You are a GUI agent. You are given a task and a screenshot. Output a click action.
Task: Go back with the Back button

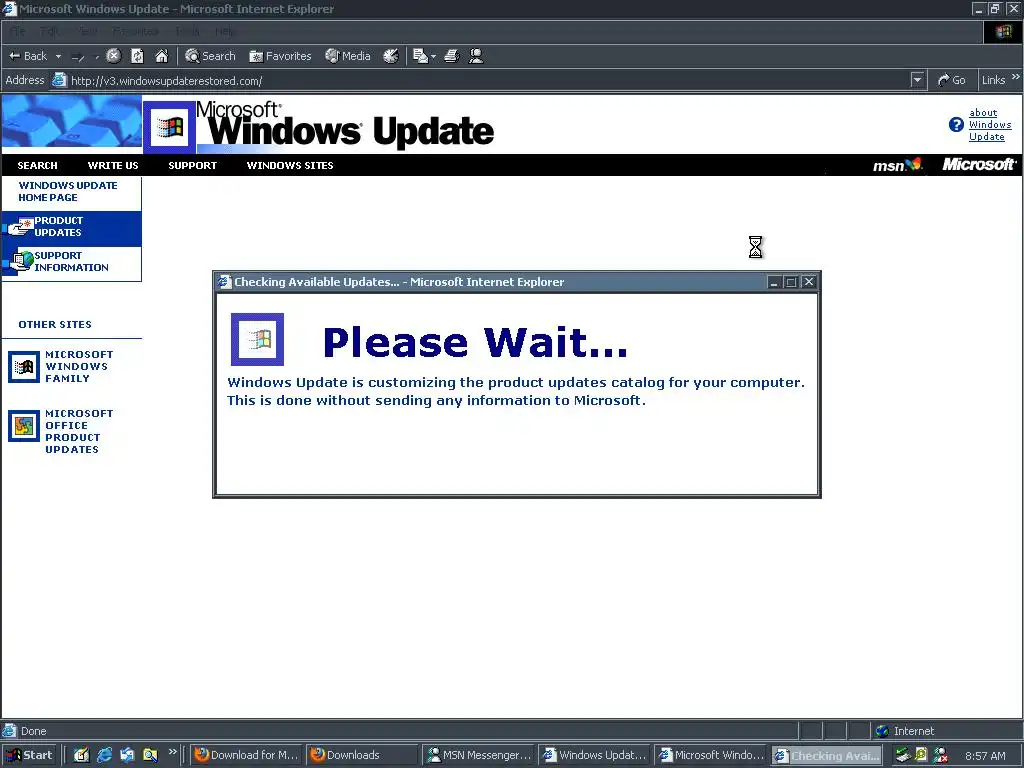28,56
